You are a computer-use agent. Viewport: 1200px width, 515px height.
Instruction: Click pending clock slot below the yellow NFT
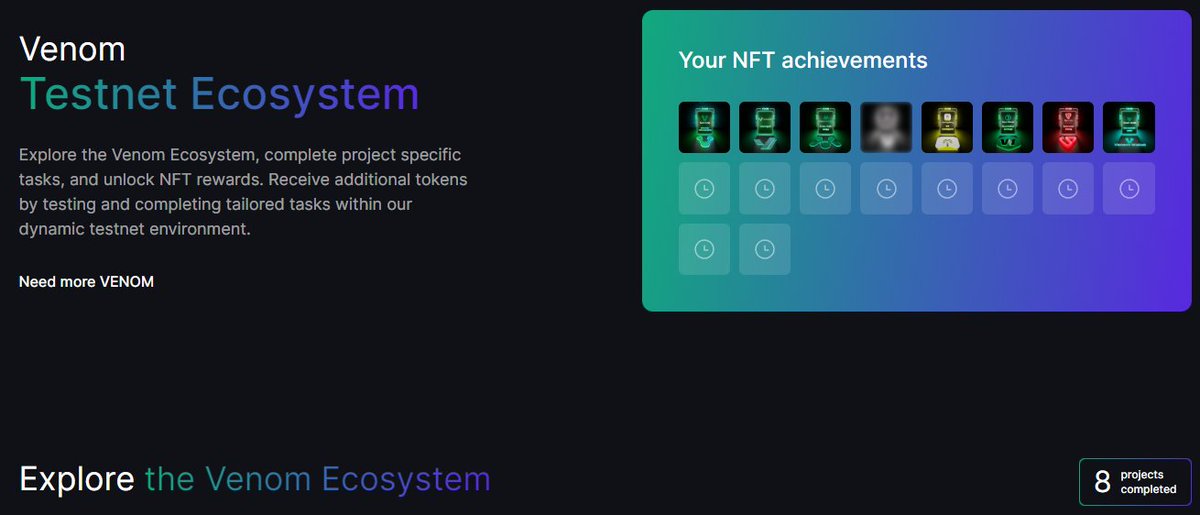coord(947,188)
